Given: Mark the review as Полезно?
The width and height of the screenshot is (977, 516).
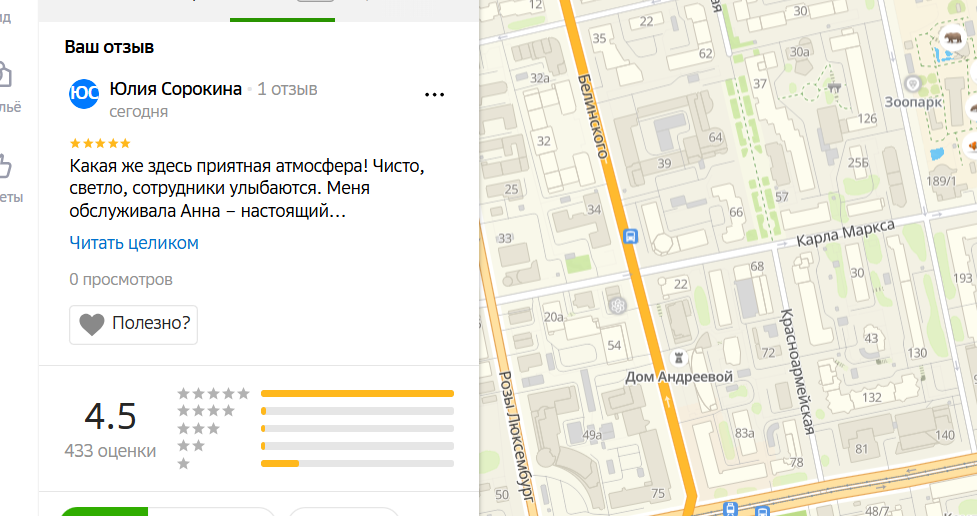Looking at the screenshot, I should click(x=133, y=325).
